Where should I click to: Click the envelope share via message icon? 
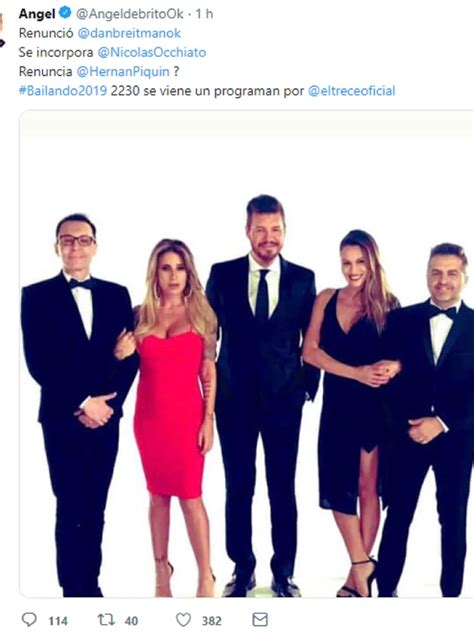point(260,620)
